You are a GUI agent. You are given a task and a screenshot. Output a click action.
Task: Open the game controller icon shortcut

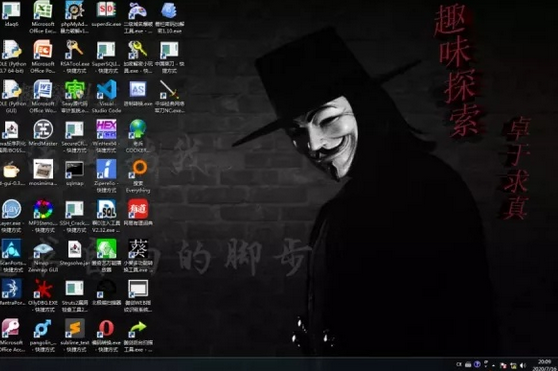pos(138,17)
